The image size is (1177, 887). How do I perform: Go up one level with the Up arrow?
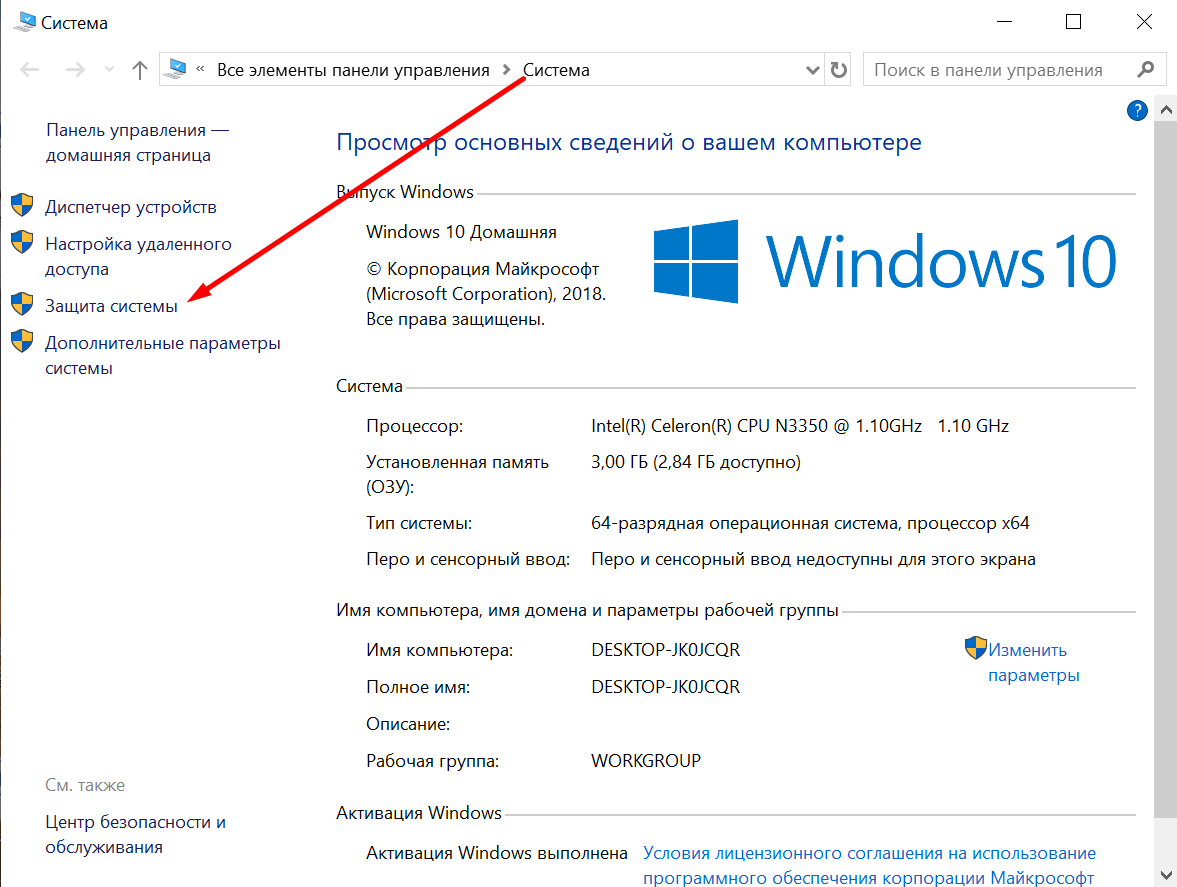click(140, 71)
